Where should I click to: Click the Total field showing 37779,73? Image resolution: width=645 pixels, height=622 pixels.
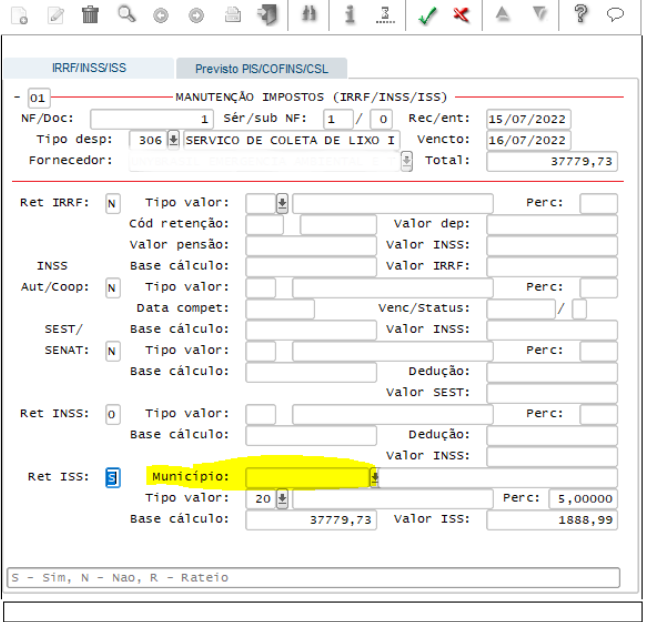point(552,161)
